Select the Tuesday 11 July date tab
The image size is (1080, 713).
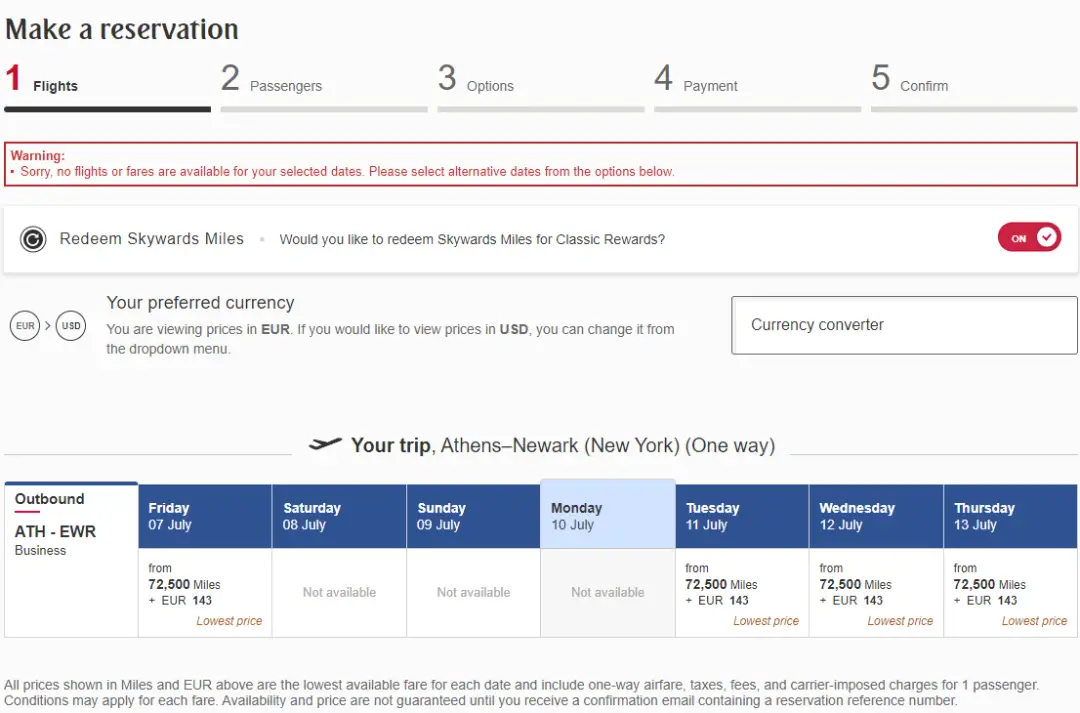click(x=742, y=516)
